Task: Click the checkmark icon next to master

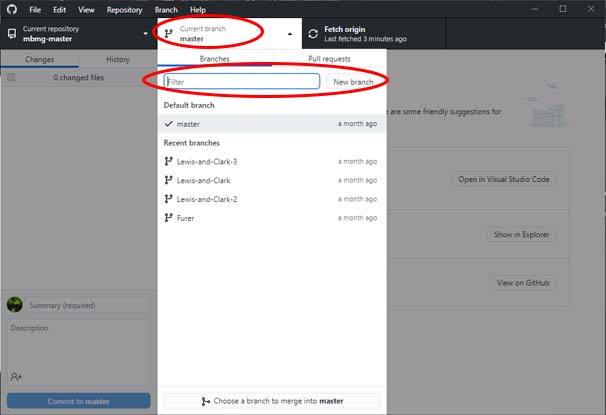Action: (168, 124)
